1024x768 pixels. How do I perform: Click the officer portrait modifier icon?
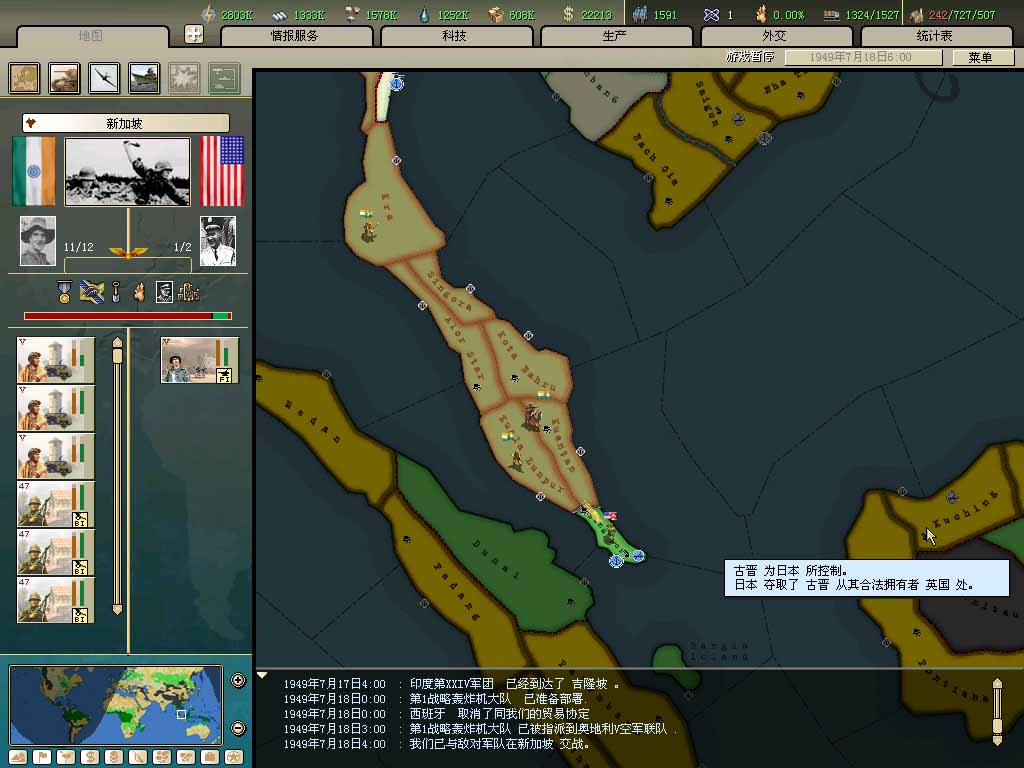pyautogui.click(x=164, y=292)
